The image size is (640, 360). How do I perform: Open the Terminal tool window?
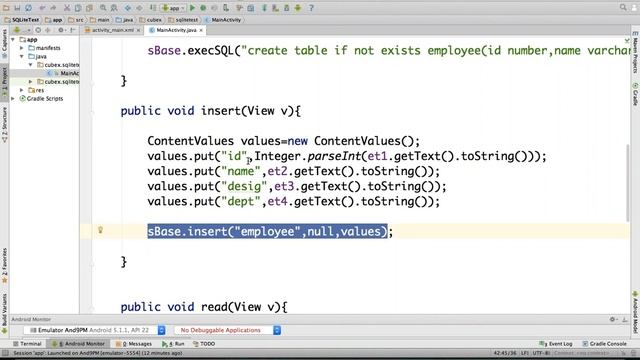tap(27, 344)
